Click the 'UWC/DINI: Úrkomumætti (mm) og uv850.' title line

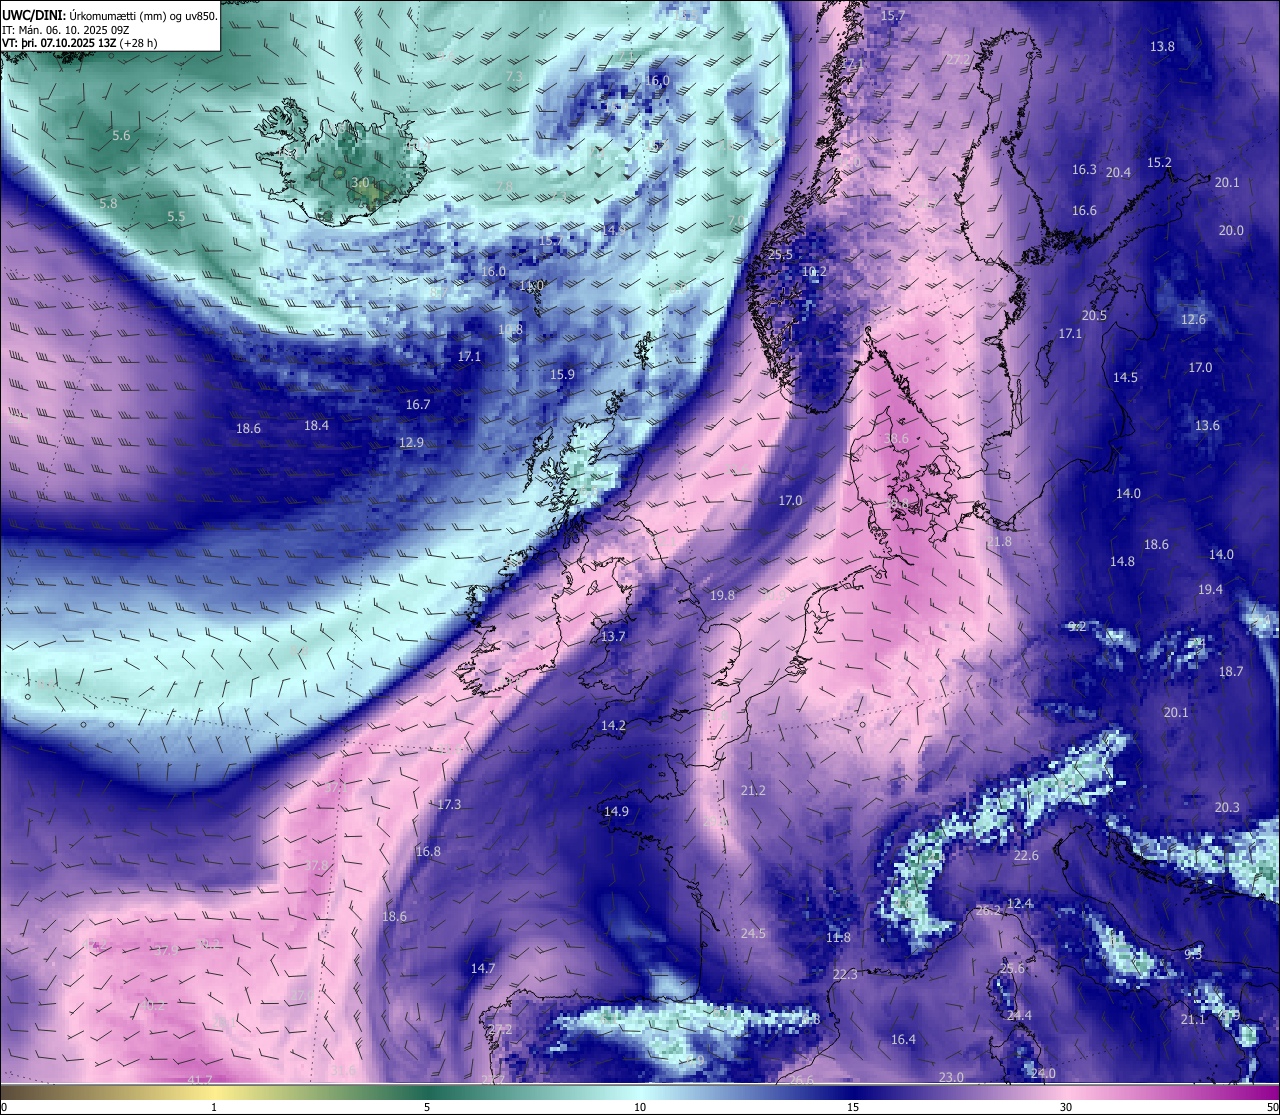[x=109, y=15]
